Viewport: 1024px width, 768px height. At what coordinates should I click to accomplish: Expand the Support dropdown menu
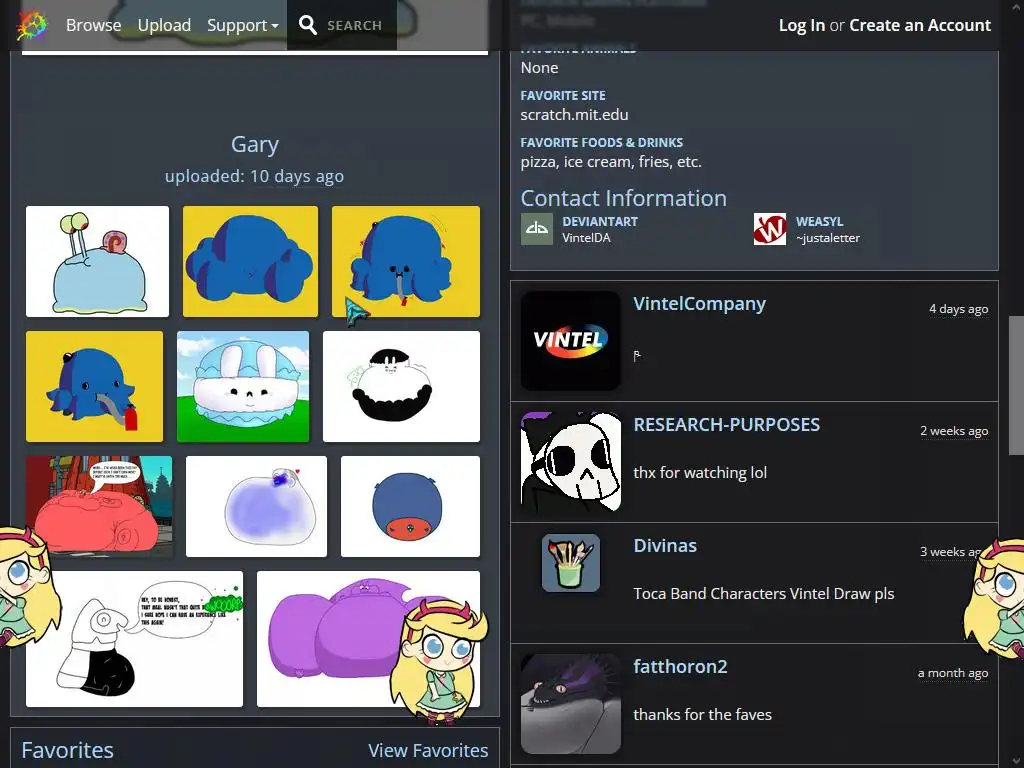pyautogui.click(x=242, y=25)
